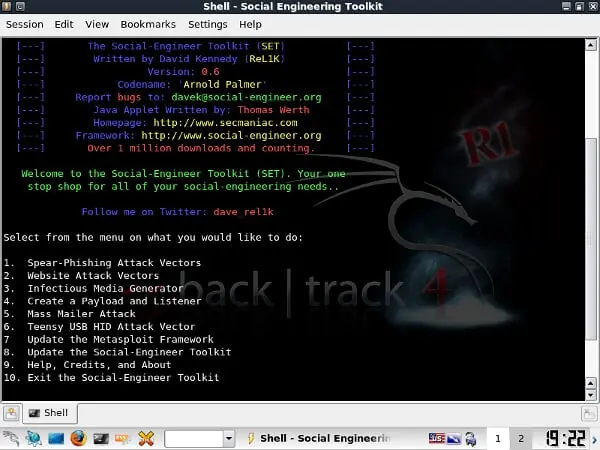Click the panel hide arrow right of the clock
The height and width of the screenshot is (450, 600).
pos(595,440)
